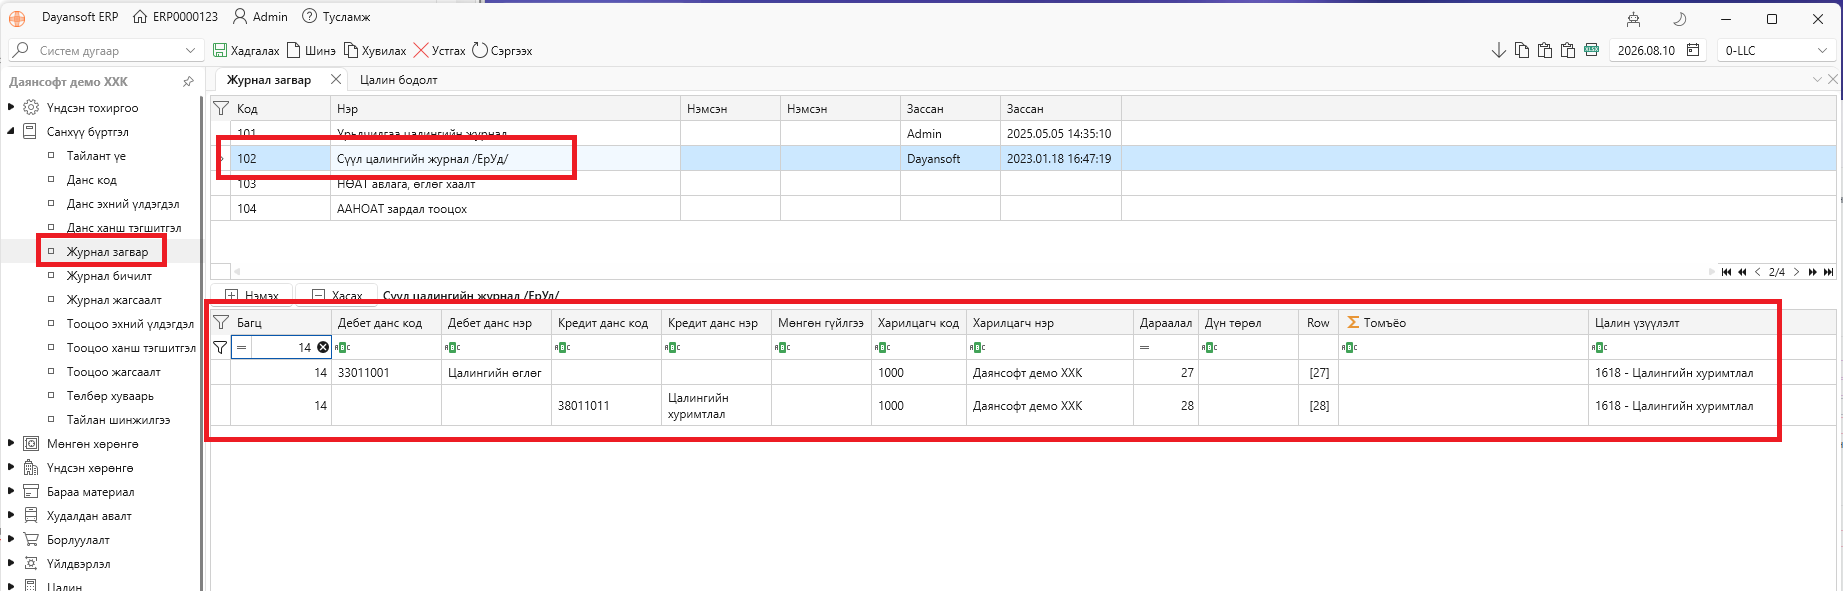Click the filter row funnel icon
Viewport: 1843px width, 591px height.
click(x=220, y=347)
